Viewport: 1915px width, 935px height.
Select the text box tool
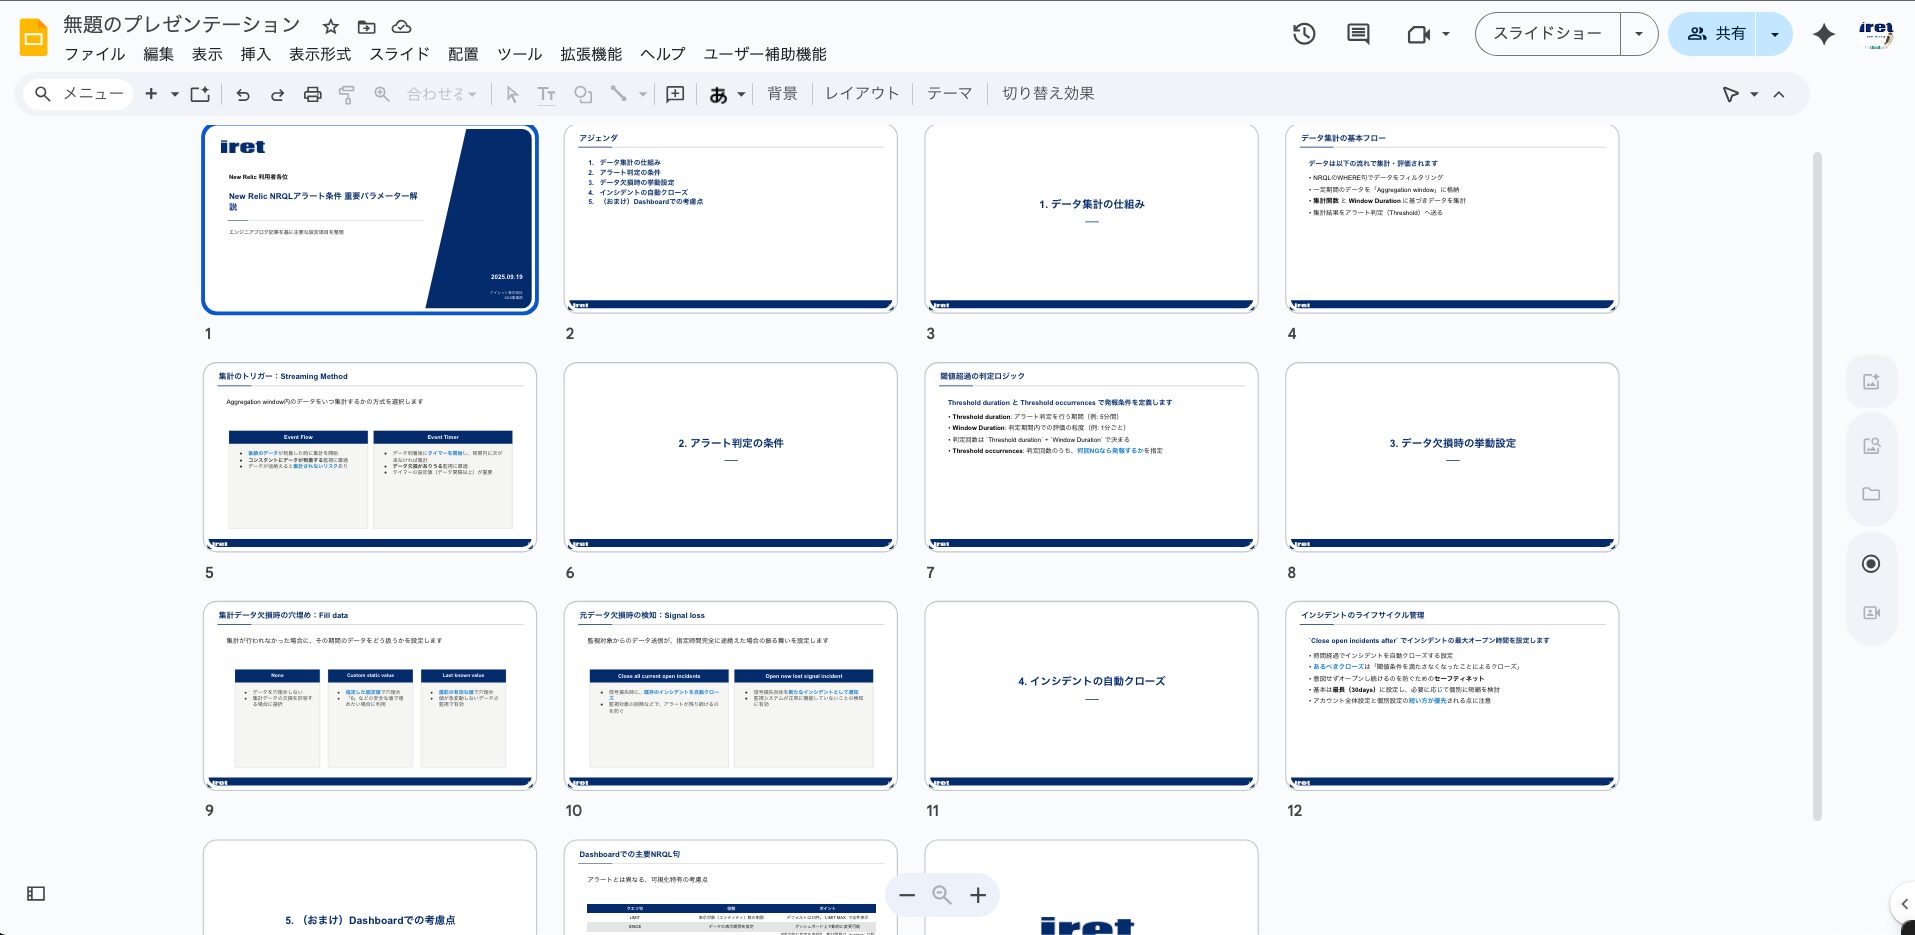tap(546, 94)
